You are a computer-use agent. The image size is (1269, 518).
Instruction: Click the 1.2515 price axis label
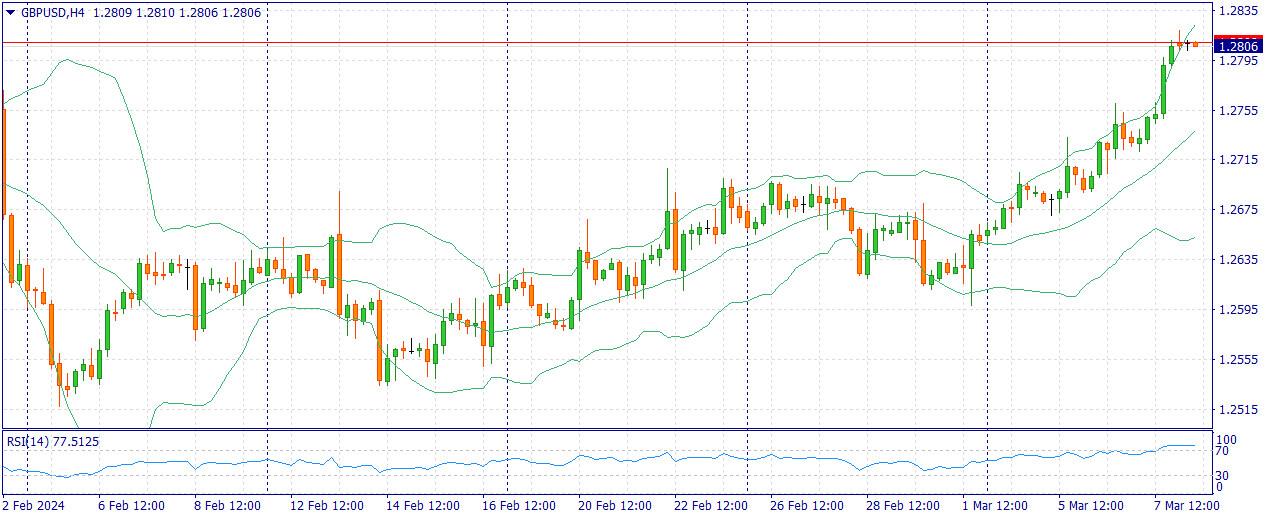coord(1238,409)
